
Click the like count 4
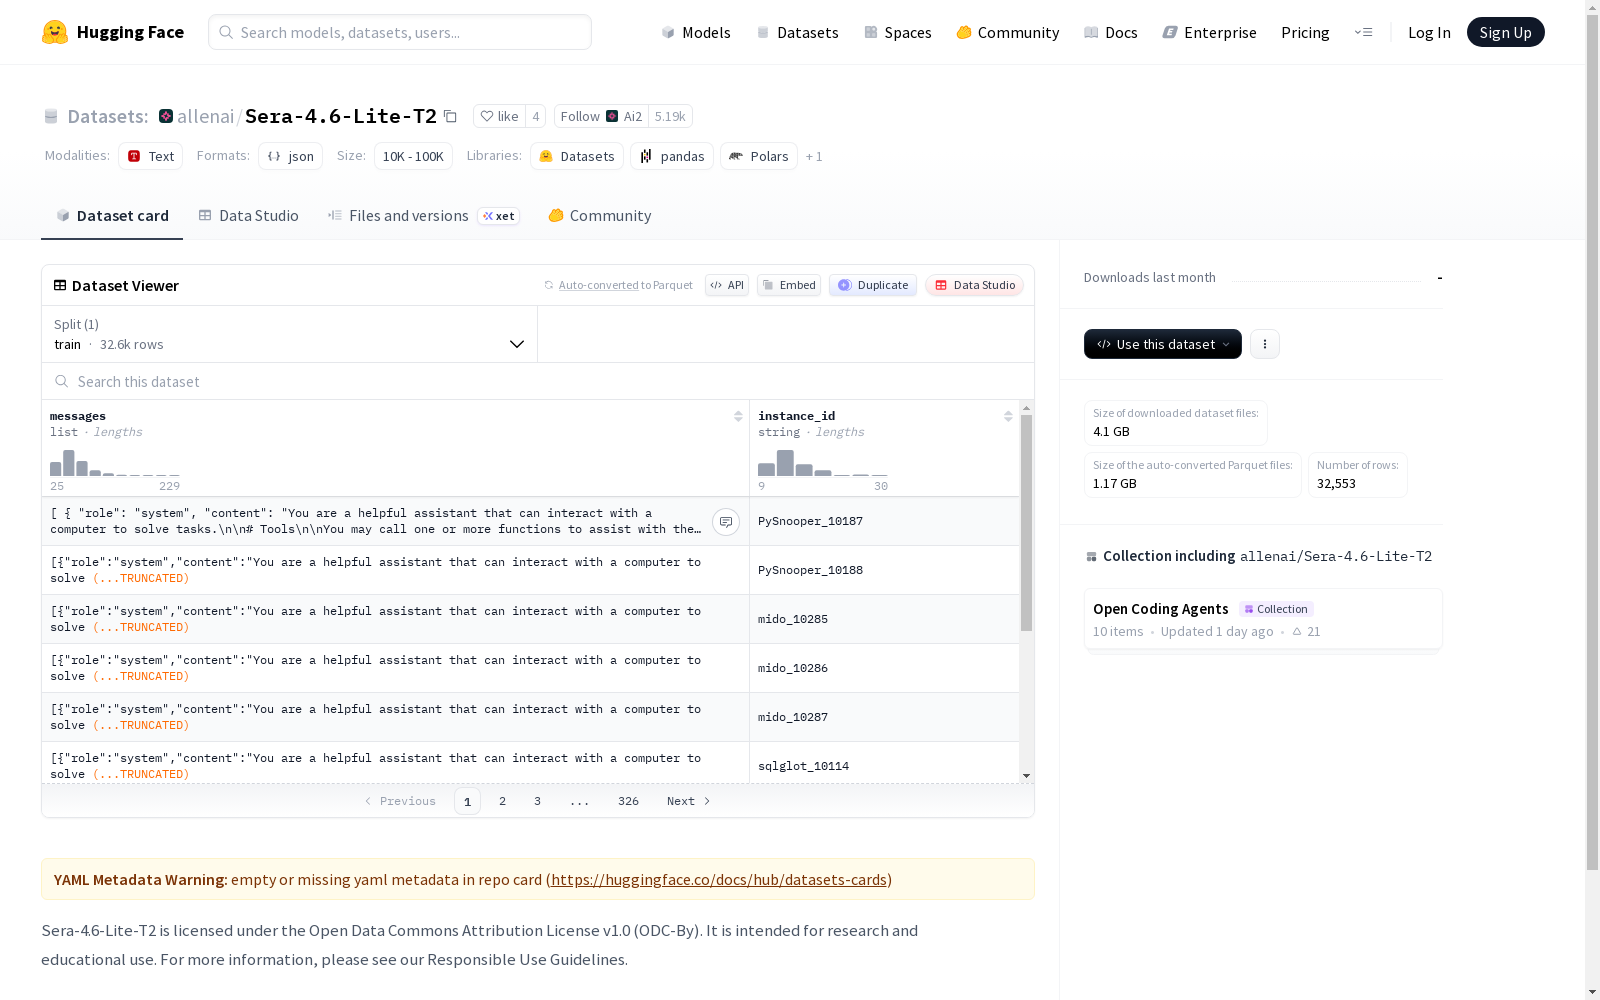pos(536,116)
